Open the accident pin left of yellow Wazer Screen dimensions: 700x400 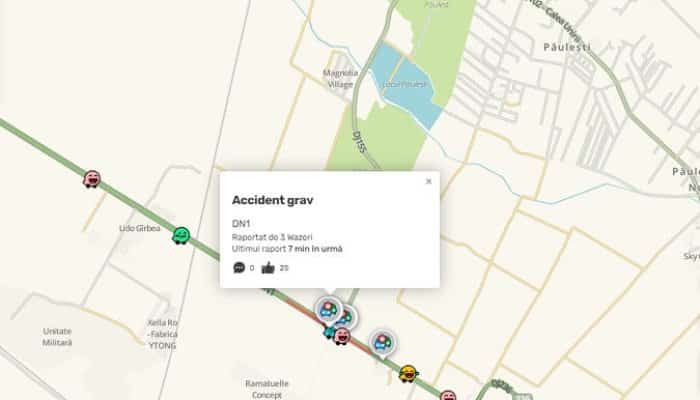click(x=383, y=343)
